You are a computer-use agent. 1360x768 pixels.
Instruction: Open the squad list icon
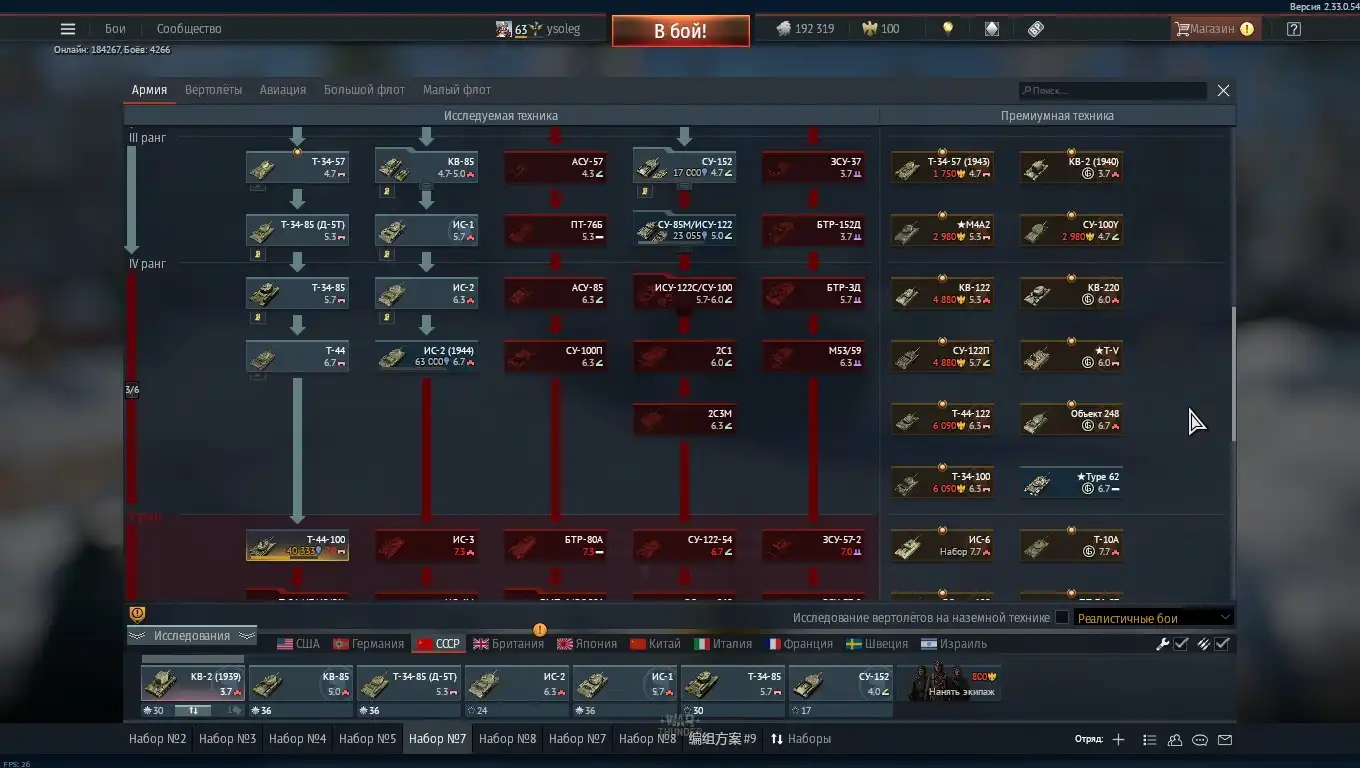click(1149, 740)
